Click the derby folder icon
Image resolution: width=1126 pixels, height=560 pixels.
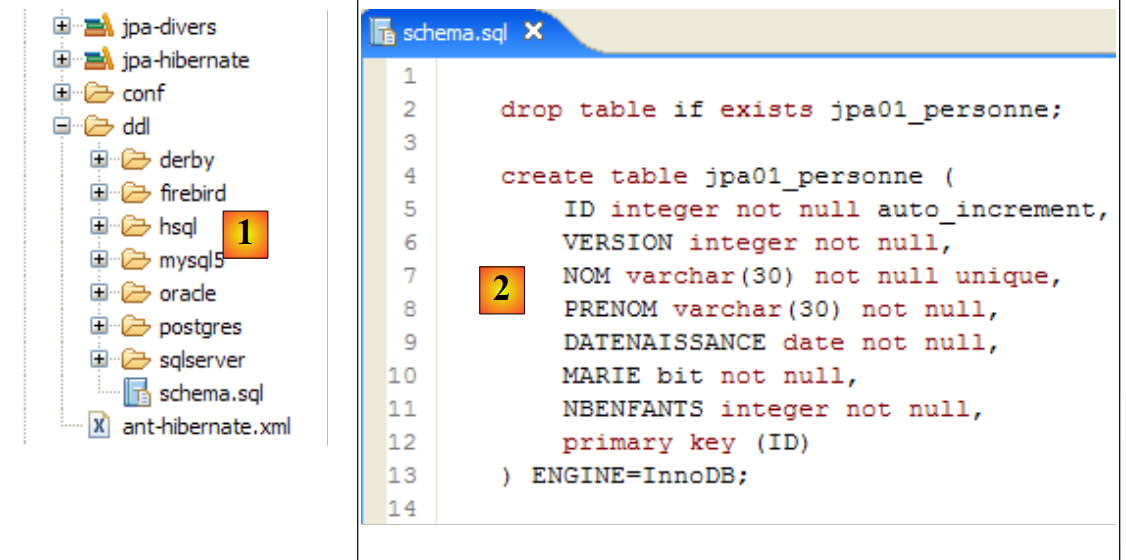click(x=135, y=160)
